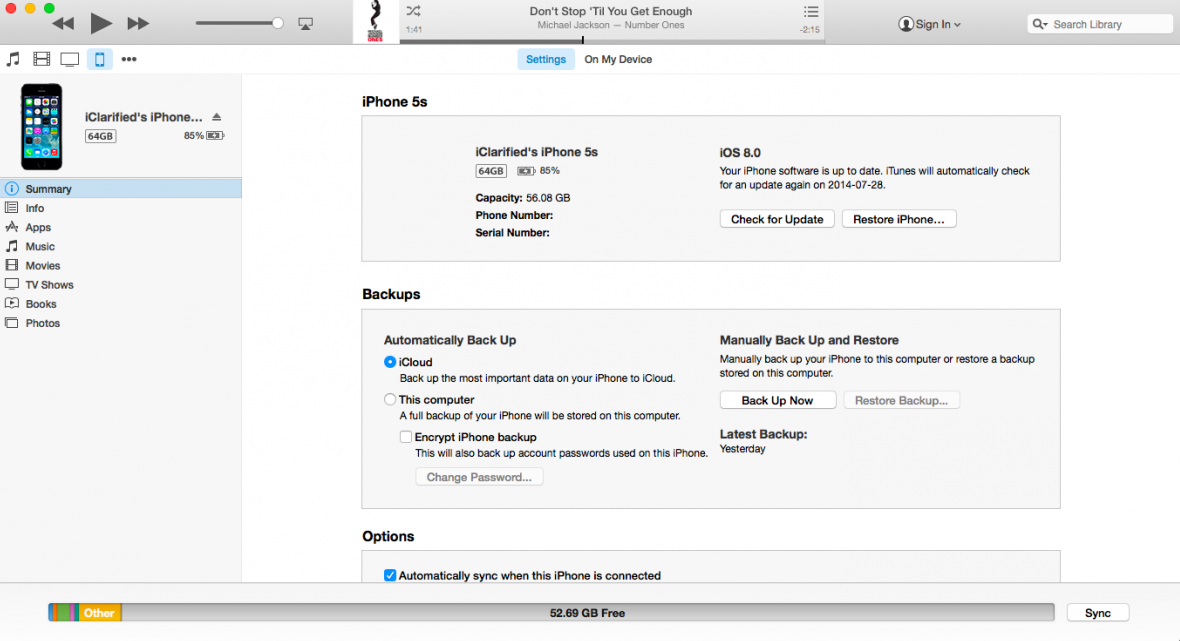This screenshot has height=641, width=1180.
Task: Click the 52.69 GB Free storage bar
Action: (x=587, y=612)
